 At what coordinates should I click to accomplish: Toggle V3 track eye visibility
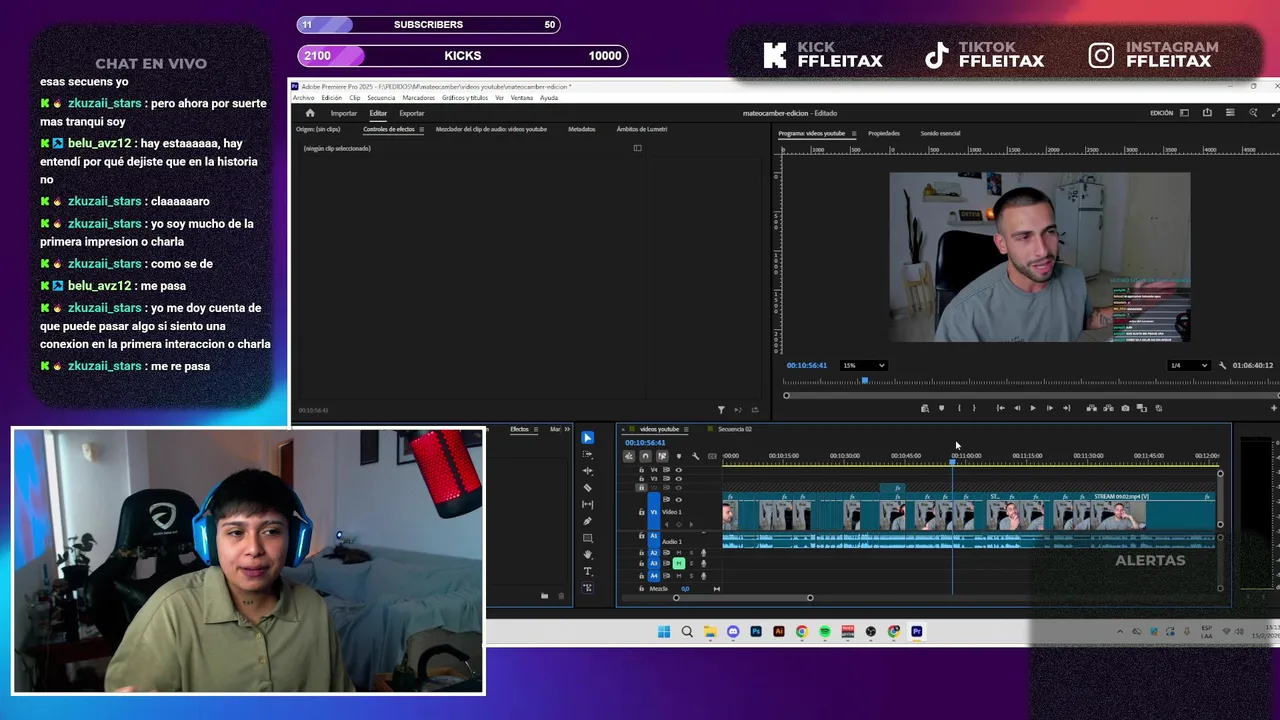pyautogui.click(x=679, y=479)
